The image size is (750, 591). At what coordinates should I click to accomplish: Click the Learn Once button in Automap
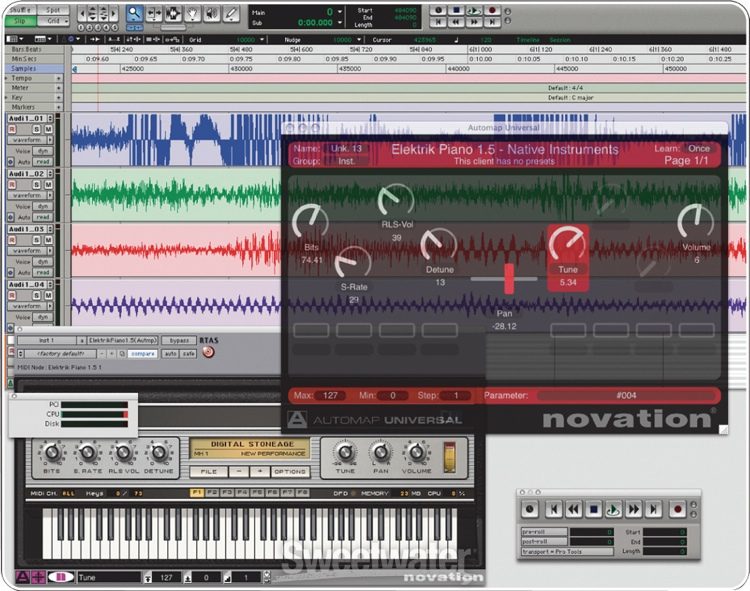[699, 149]
